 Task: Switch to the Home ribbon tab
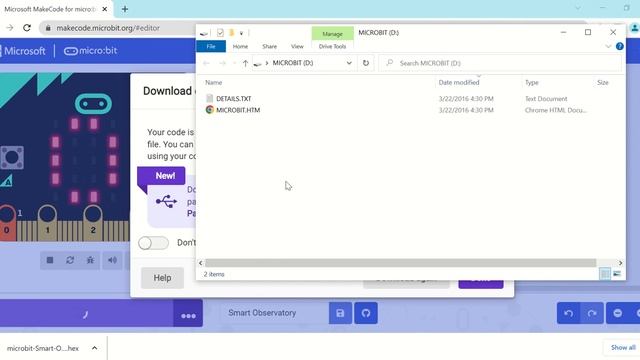pyautogui.click(x=240, y=47)
